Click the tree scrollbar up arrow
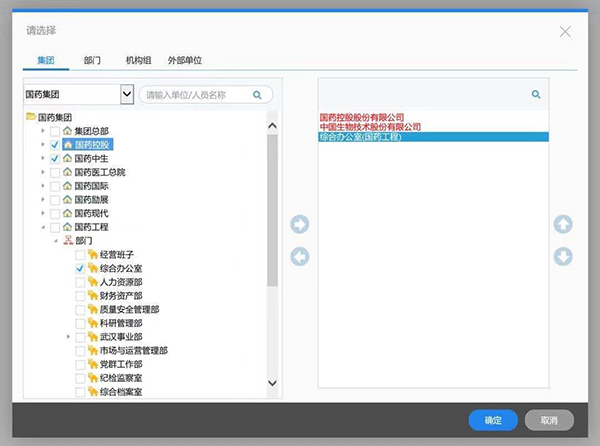This screenshot has height=446, width=600. (272, 125)
